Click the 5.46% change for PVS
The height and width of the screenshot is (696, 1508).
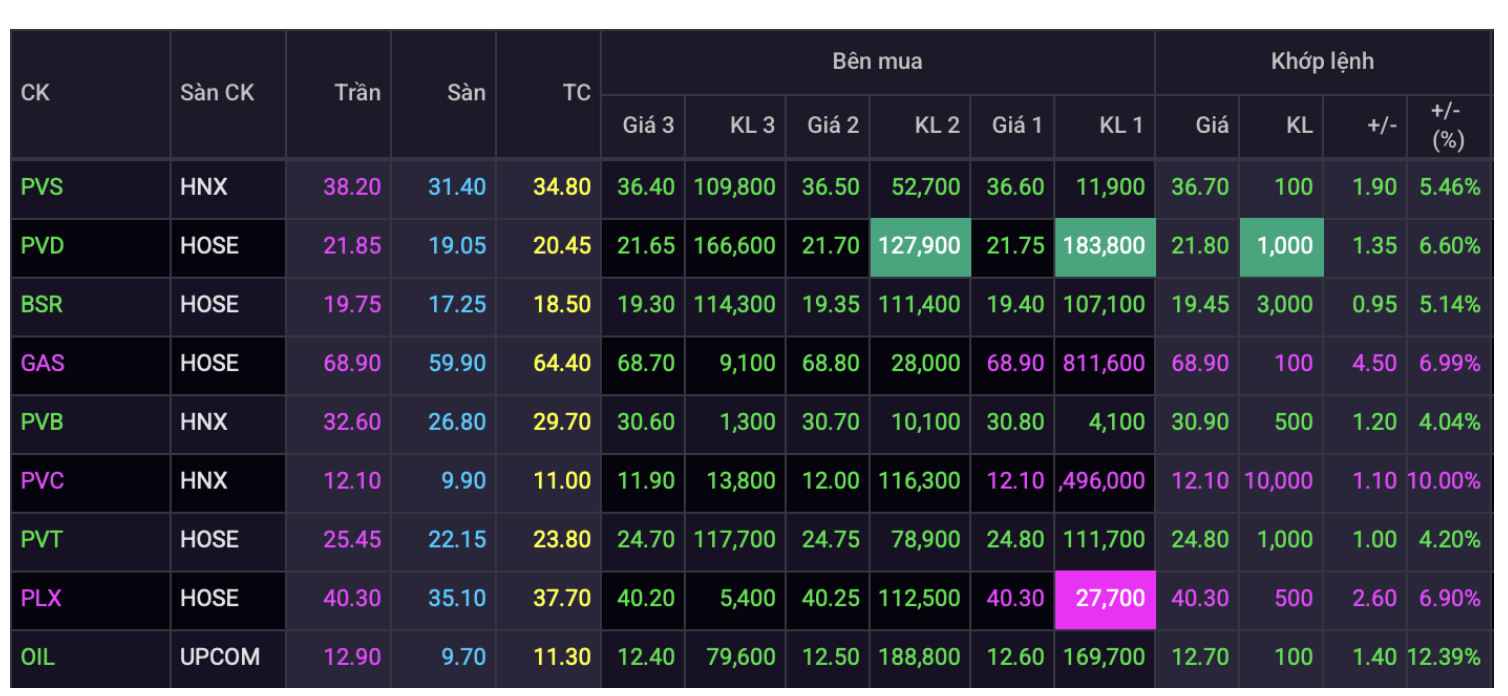(x=1450, y=187)
